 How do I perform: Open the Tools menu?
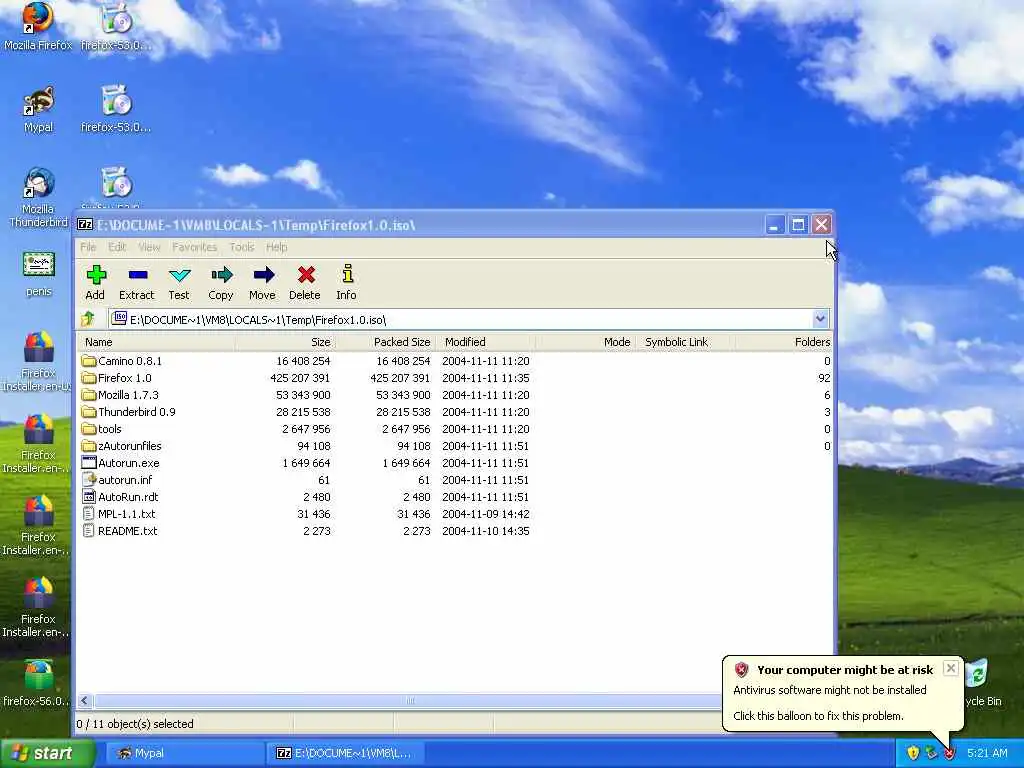[242, 247]
